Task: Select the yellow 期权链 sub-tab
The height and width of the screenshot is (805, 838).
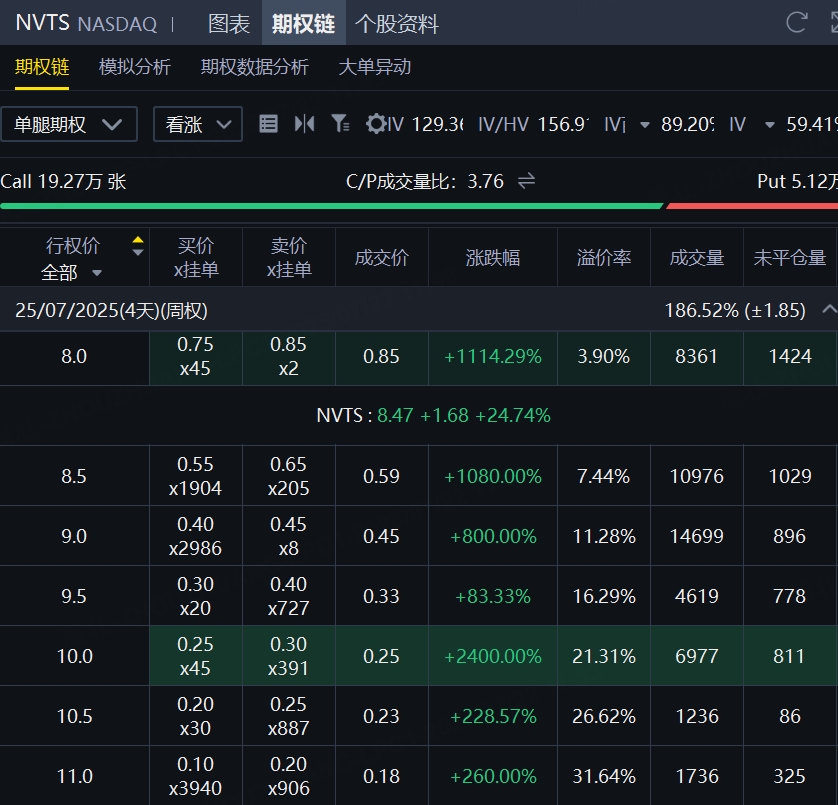Action: 42,67
